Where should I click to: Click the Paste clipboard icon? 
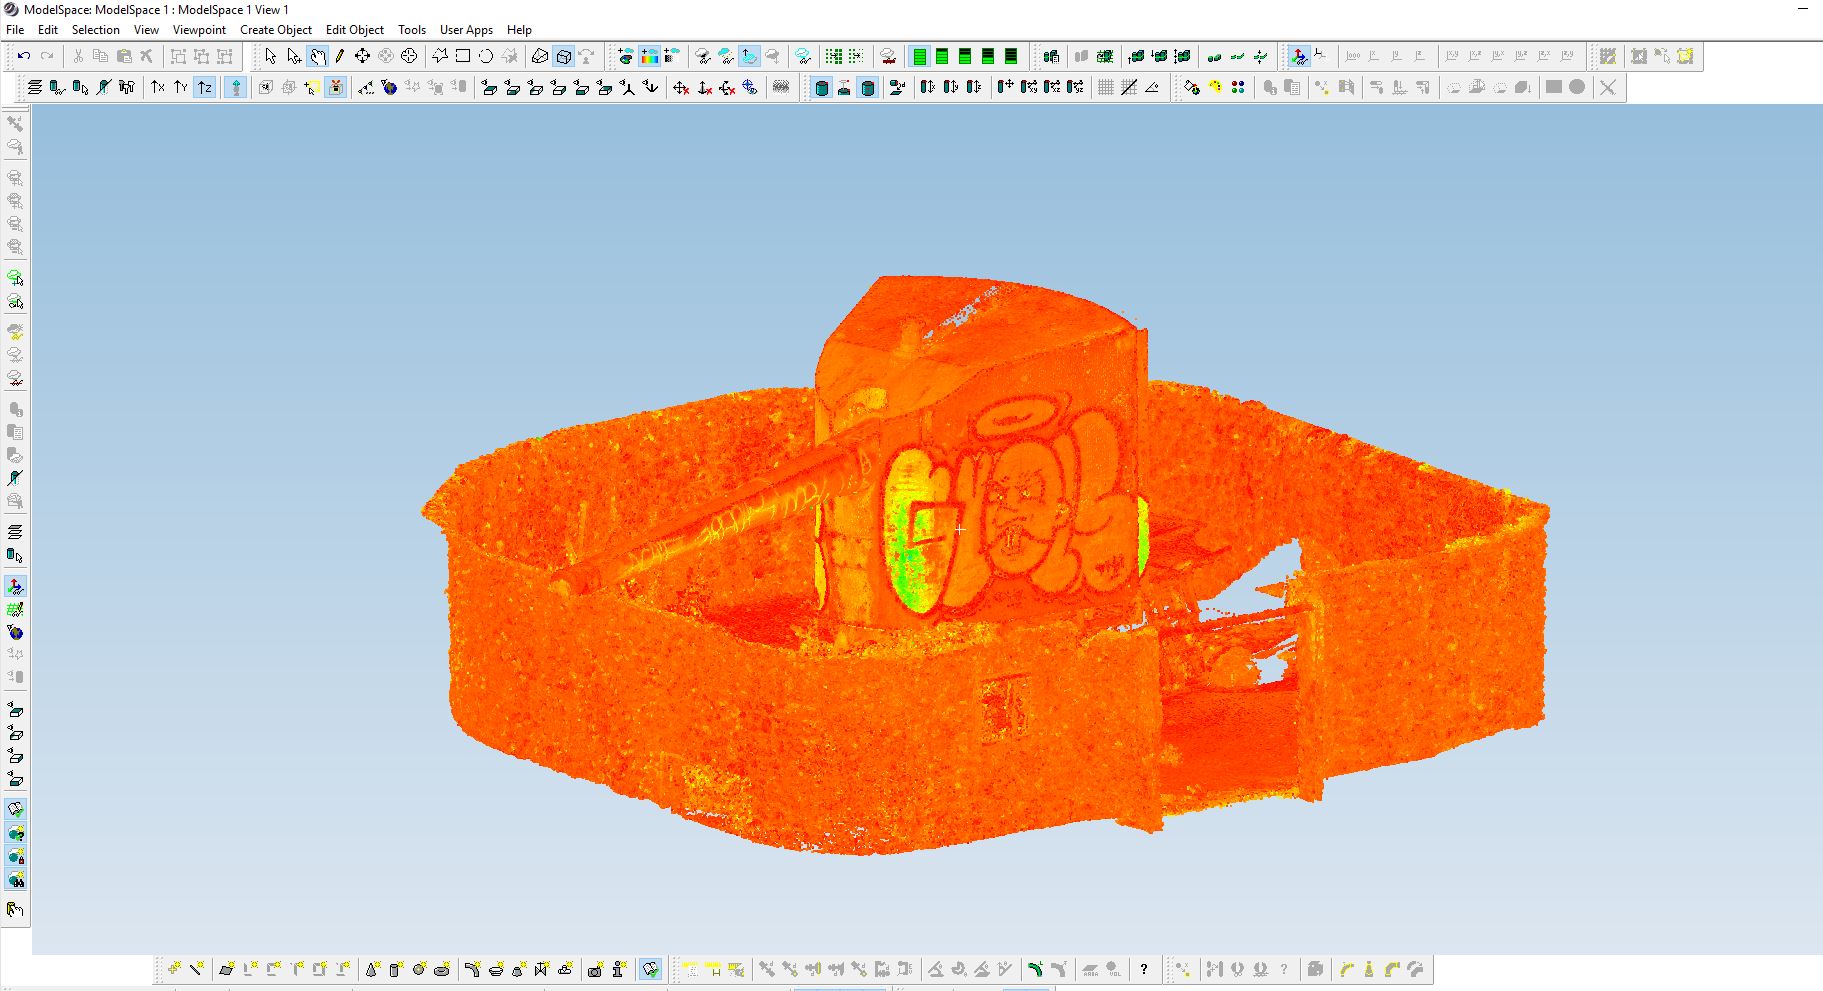click(x=124, y=56)
